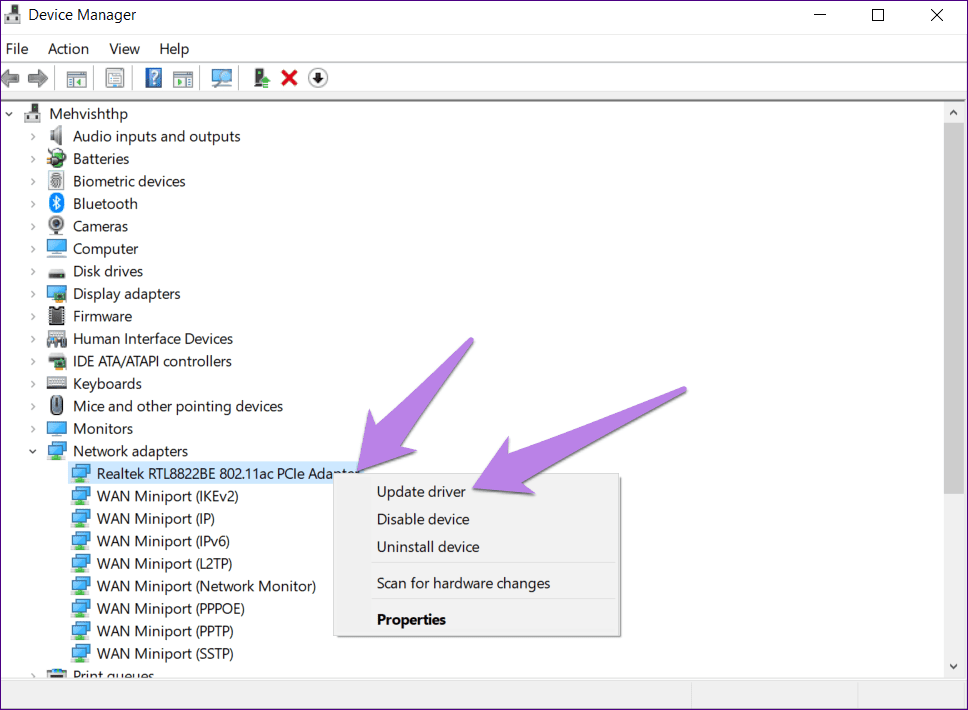Click the Network adapters category icon
This screenshot has width=968, height=710.
point(56,451)
